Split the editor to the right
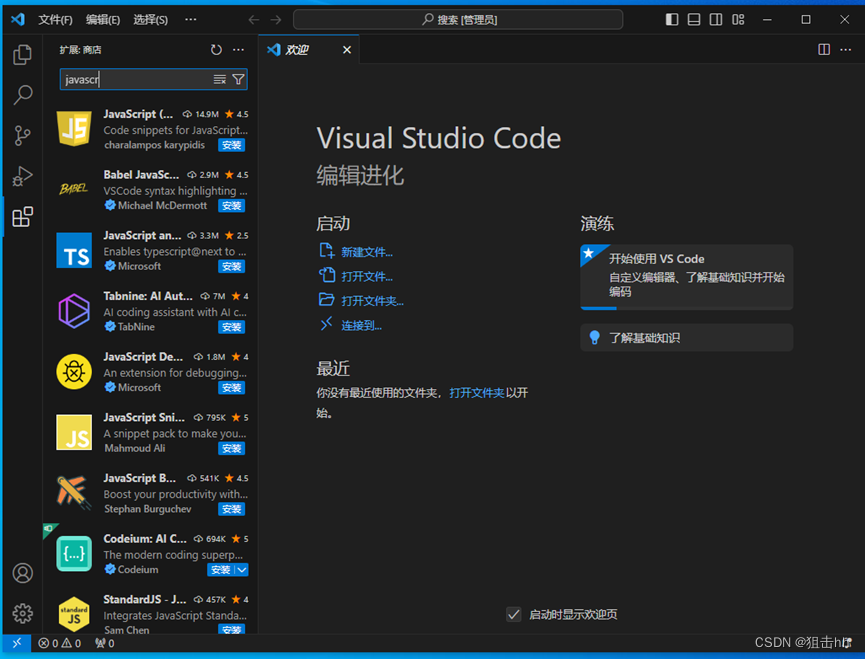This screenshot has height=659, width=865. click(x=824, y=50)
